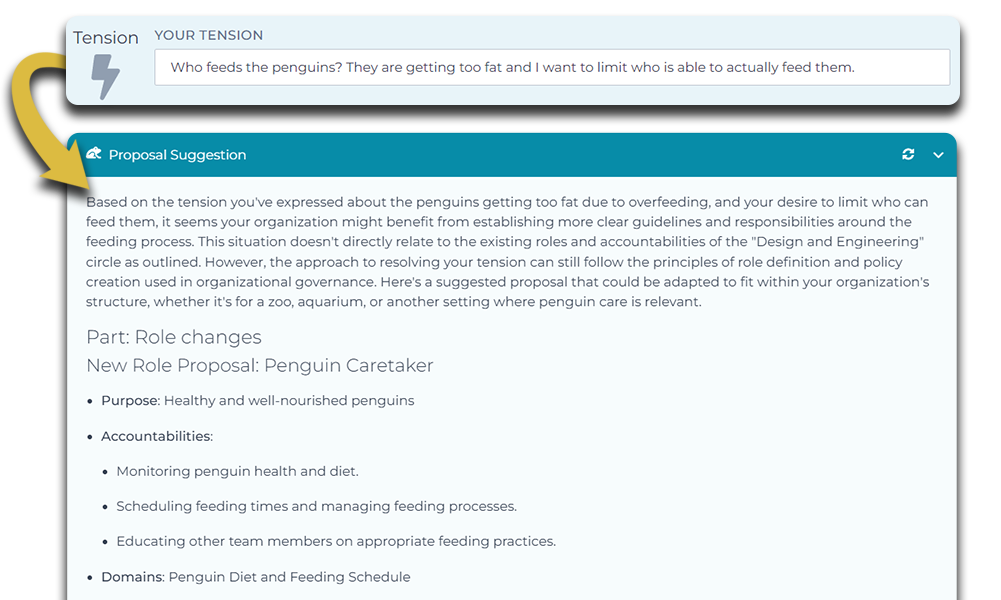
Task: Click the Proposal Suggestion title text
Action: [x=177, y=155]
